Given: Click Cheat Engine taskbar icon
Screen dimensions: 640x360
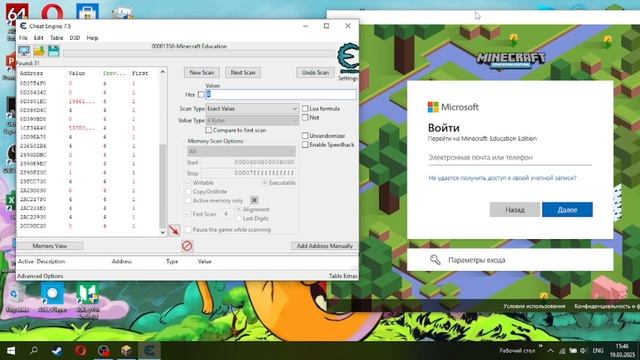Looking at the screenshot, I should point(149,351).
